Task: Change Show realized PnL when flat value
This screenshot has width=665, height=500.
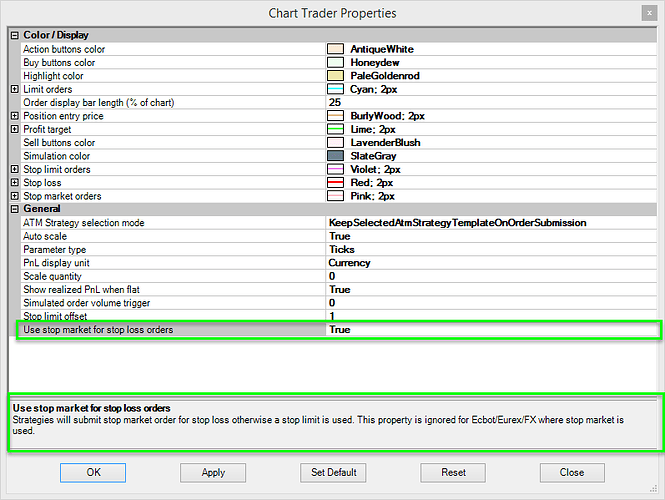Action: click(490, 290)
